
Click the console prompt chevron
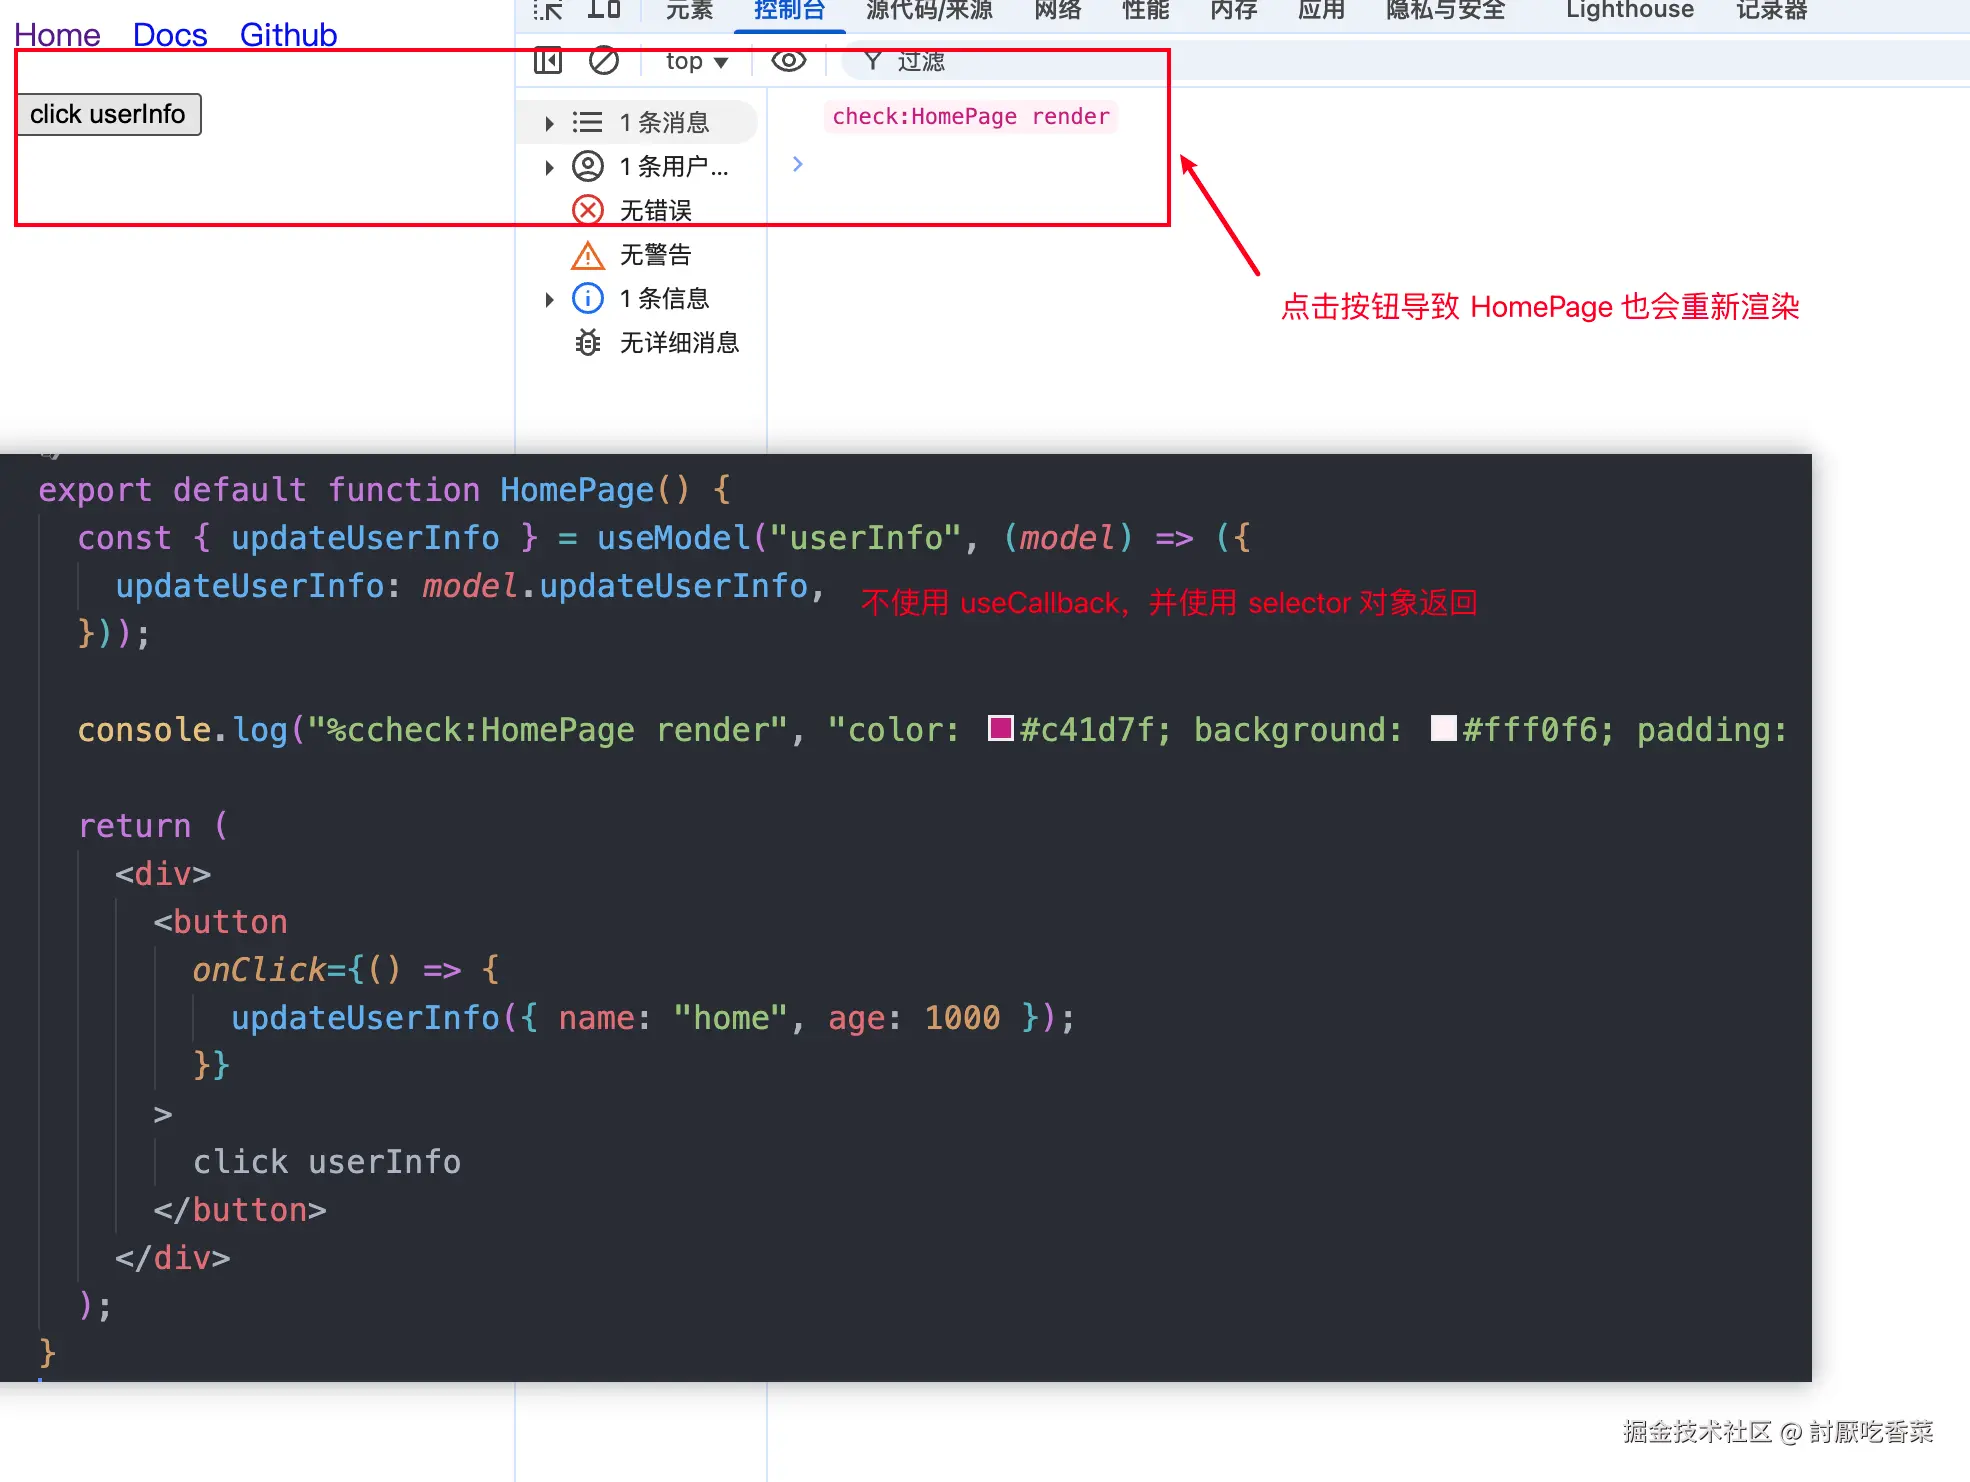point(797,164)
